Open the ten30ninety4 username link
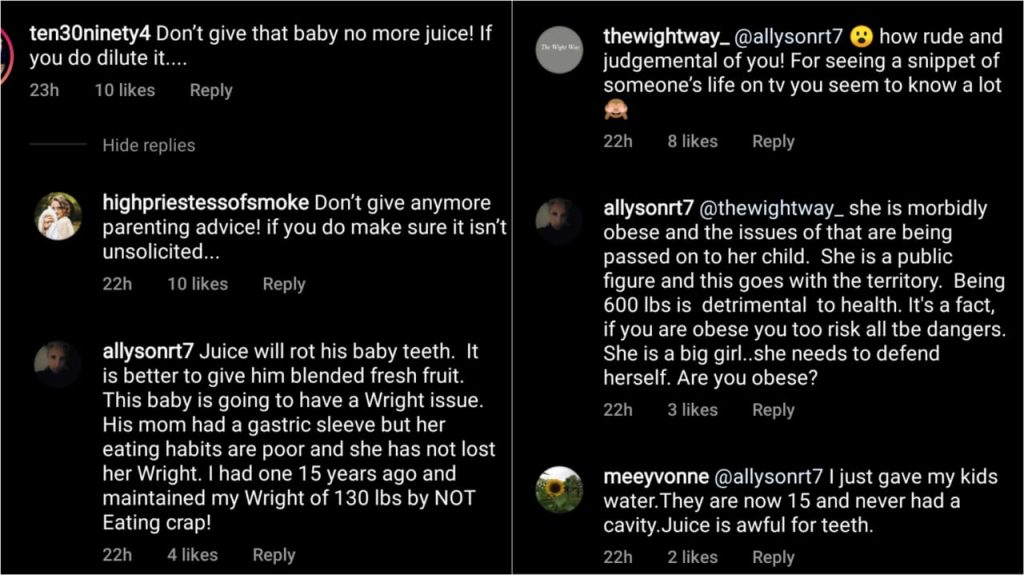 pyautogui.click(x=90, y=32)
